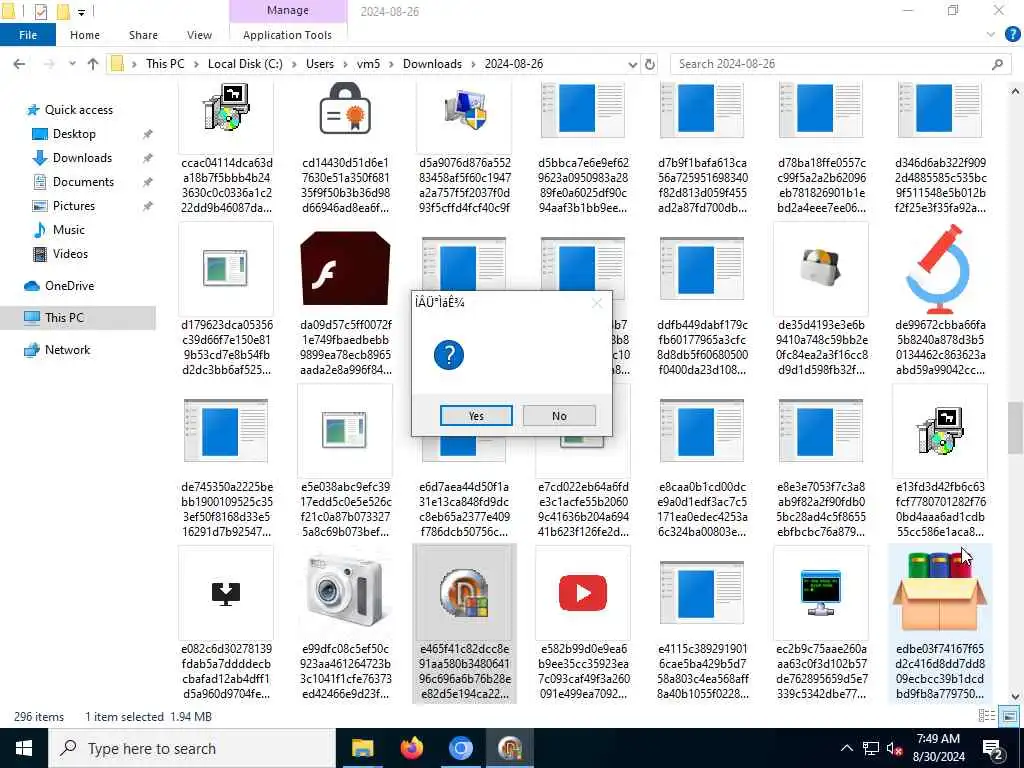Select Quick access in navigation pane
The image size is (1024, 768).
coord(79,110)
